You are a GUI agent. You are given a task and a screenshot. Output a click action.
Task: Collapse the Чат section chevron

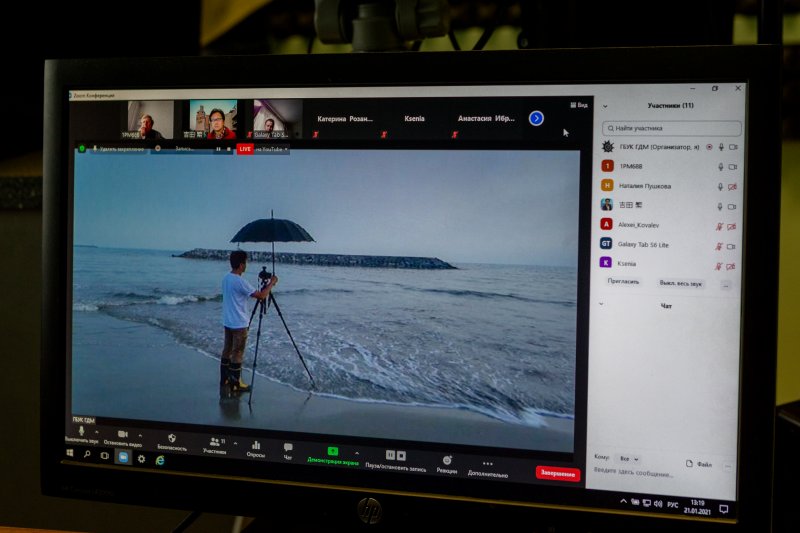pos(601,304)
